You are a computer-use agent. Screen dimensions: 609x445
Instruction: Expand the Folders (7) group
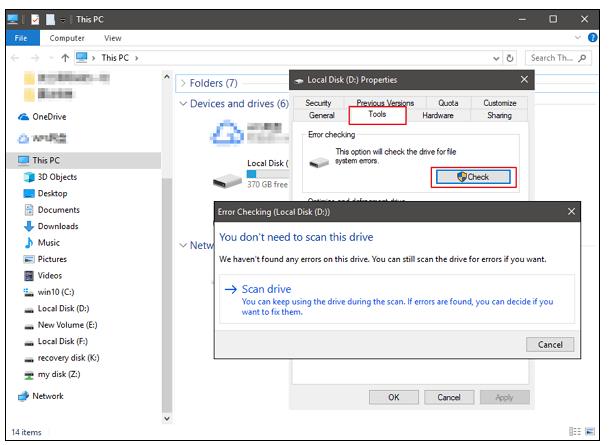184,83
